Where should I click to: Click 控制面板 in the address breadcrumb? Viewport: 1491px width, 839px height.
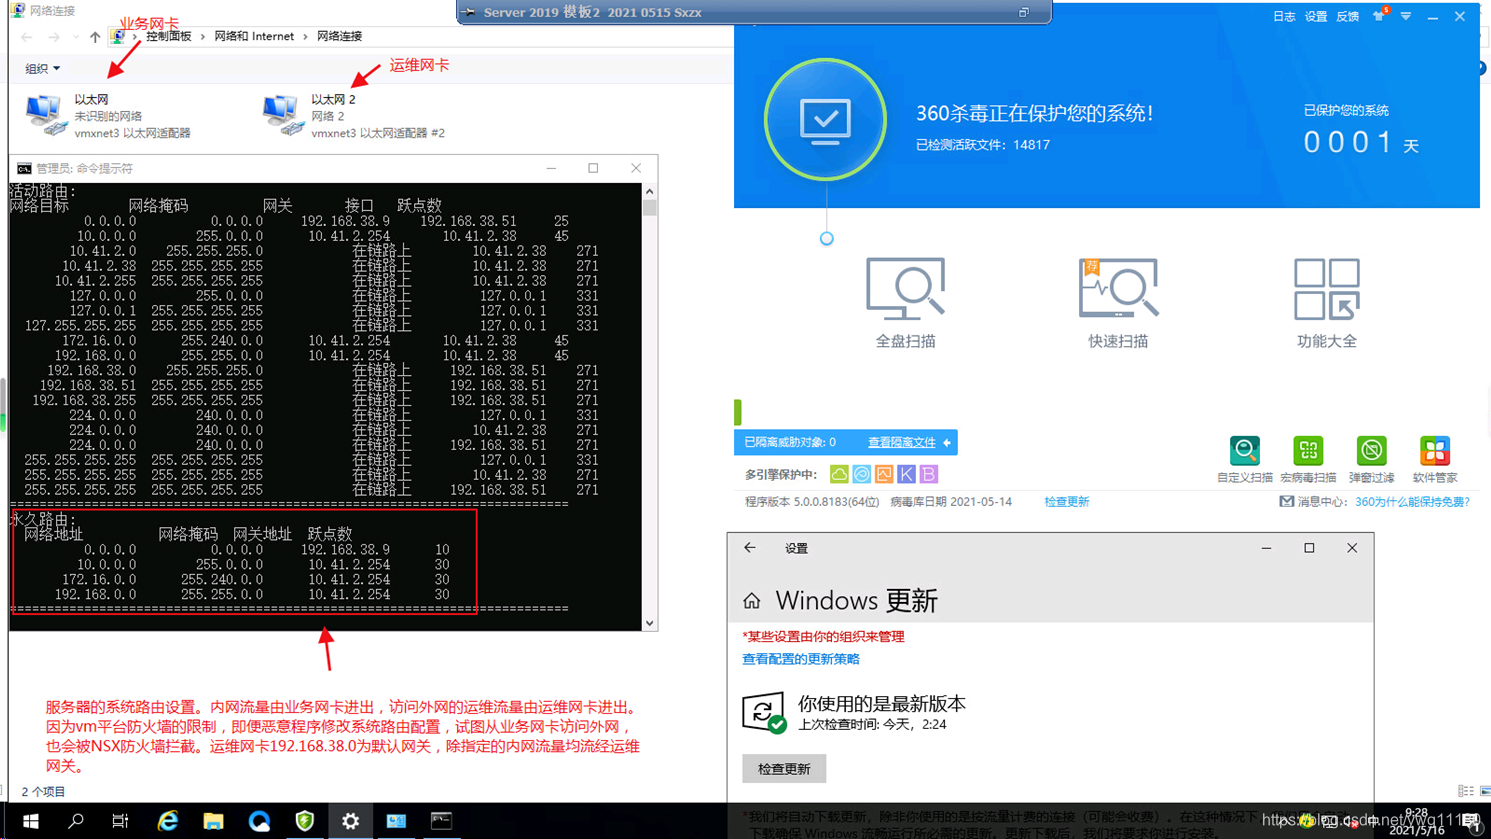168,36
